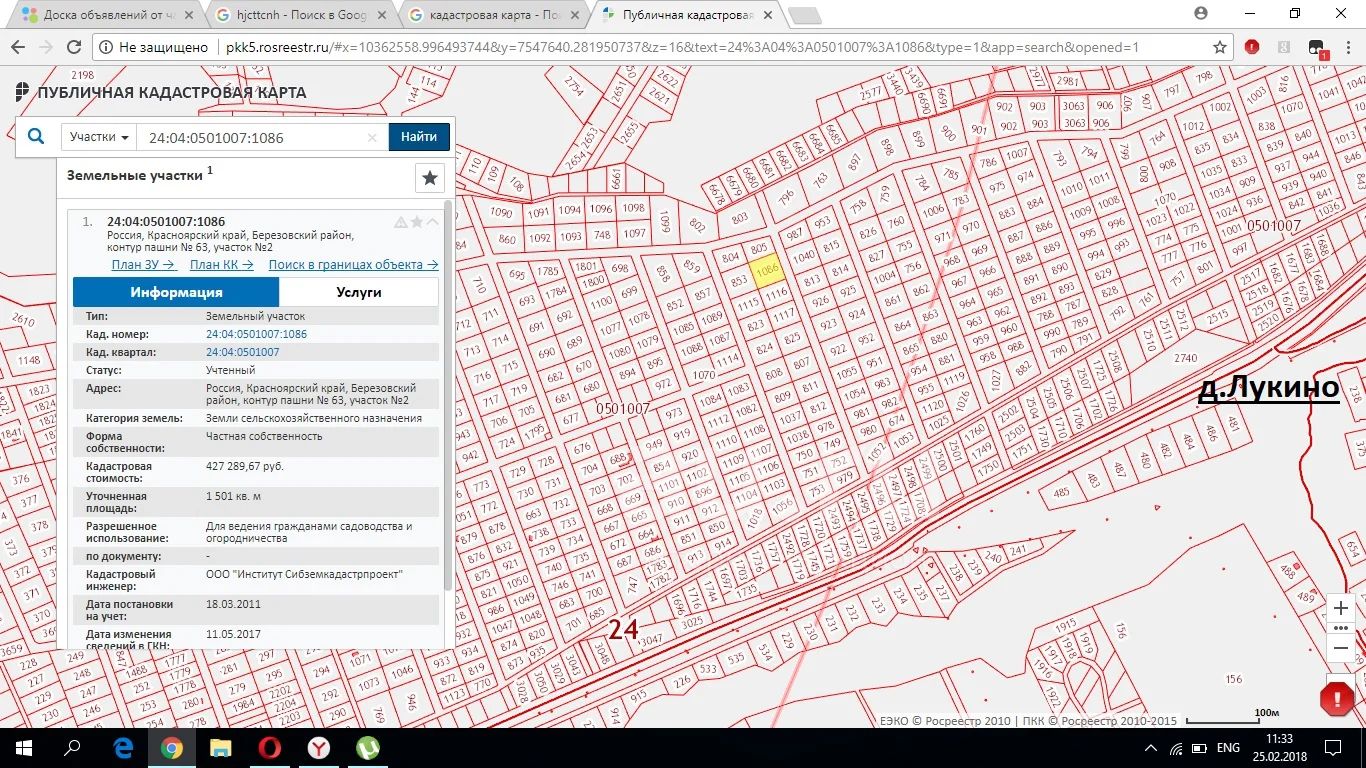Open uTorrent from the taskbar
Viewport: 1366px width, 768px height.
[x=367, y=747]
